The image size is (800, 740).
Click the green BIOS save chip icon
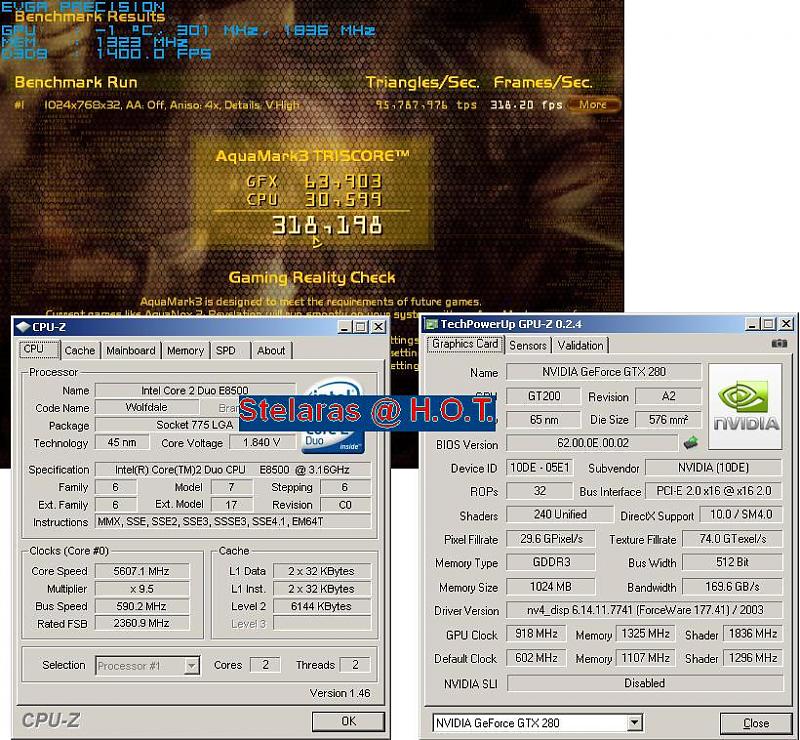[690, 442]
